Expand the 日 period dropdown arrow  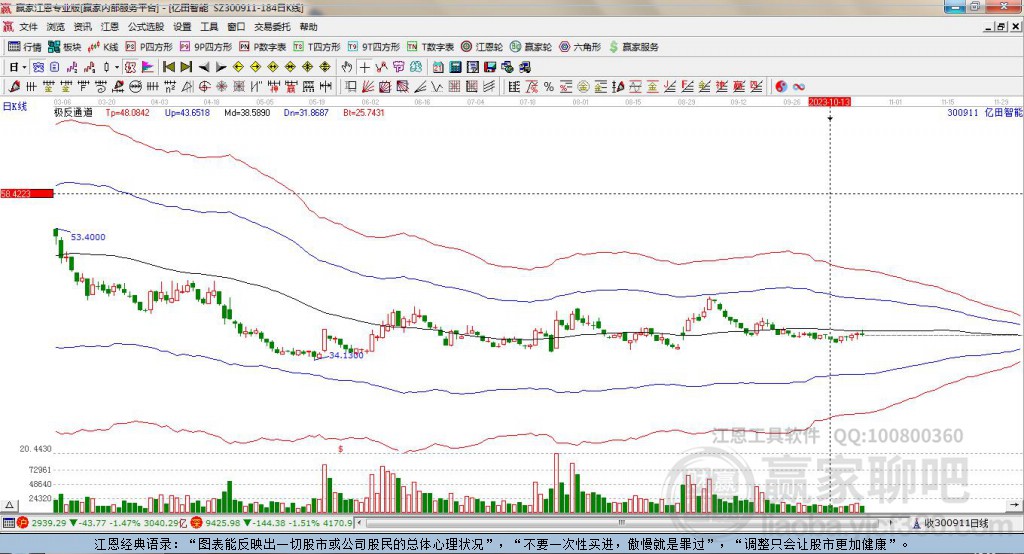coord(24,67)
